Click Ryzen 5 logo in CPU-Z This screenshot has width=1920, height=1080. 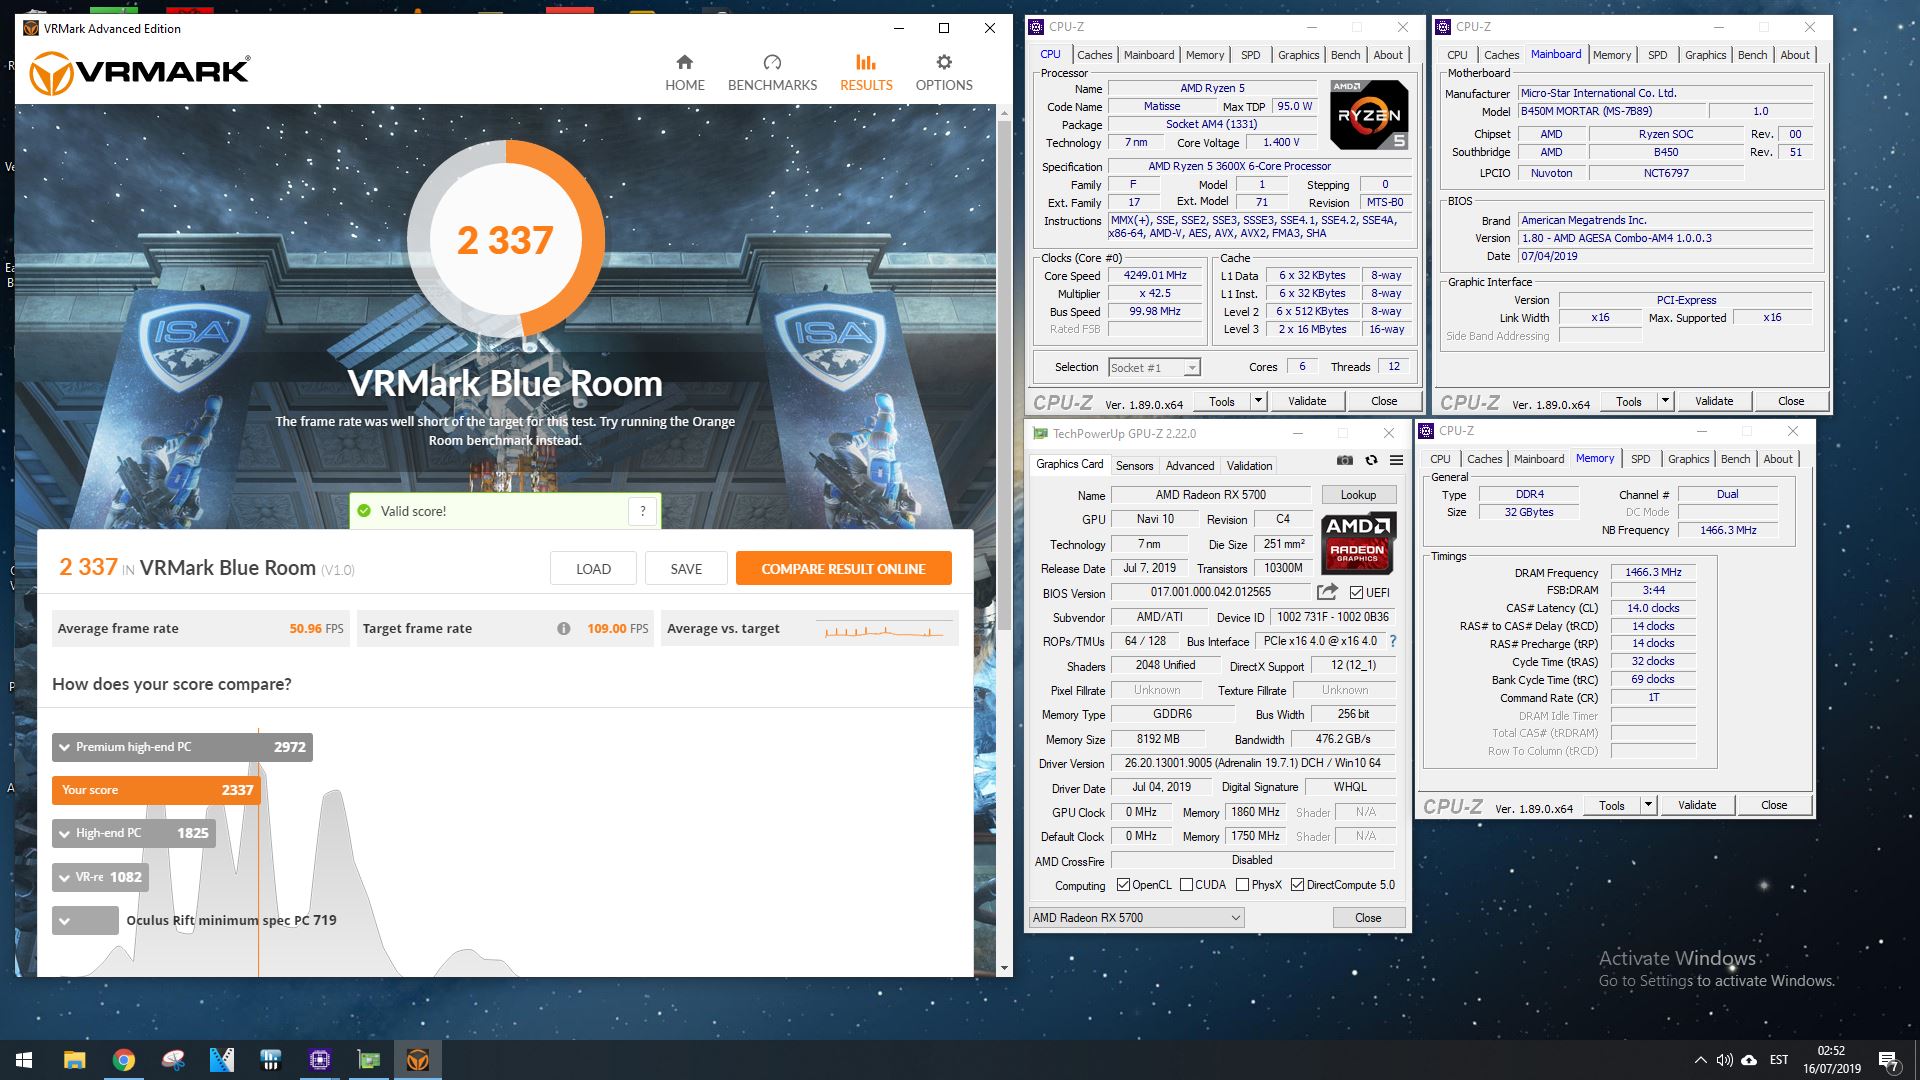(1369, 115)
